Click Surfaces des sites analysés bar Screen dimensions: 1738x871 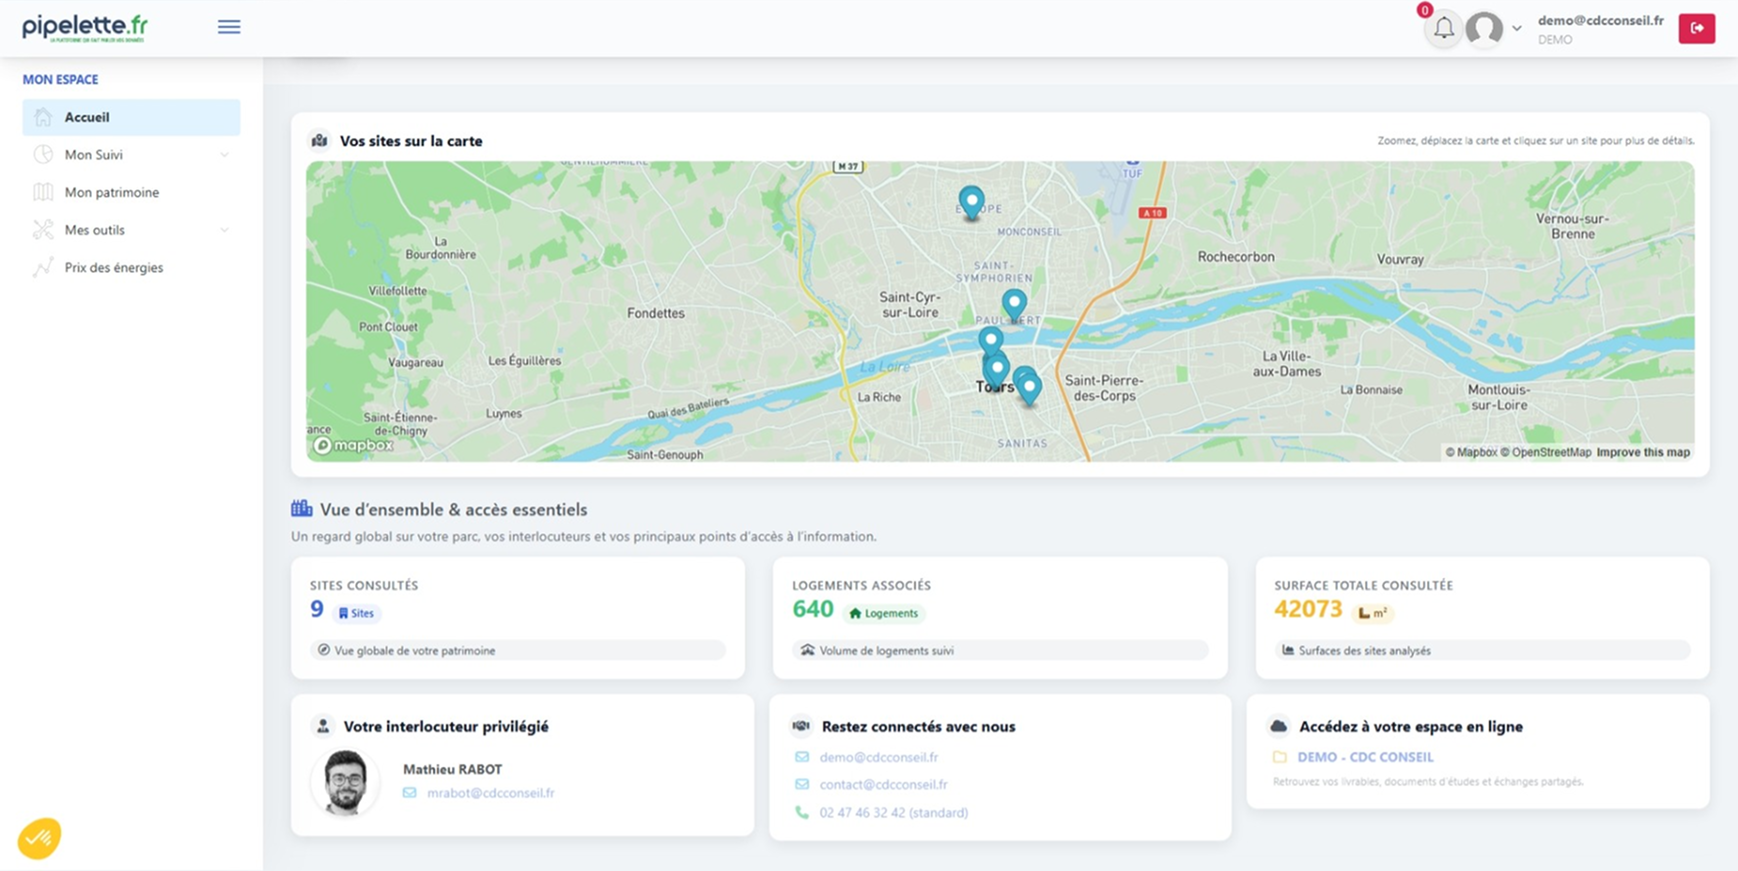click(1482, 650)
